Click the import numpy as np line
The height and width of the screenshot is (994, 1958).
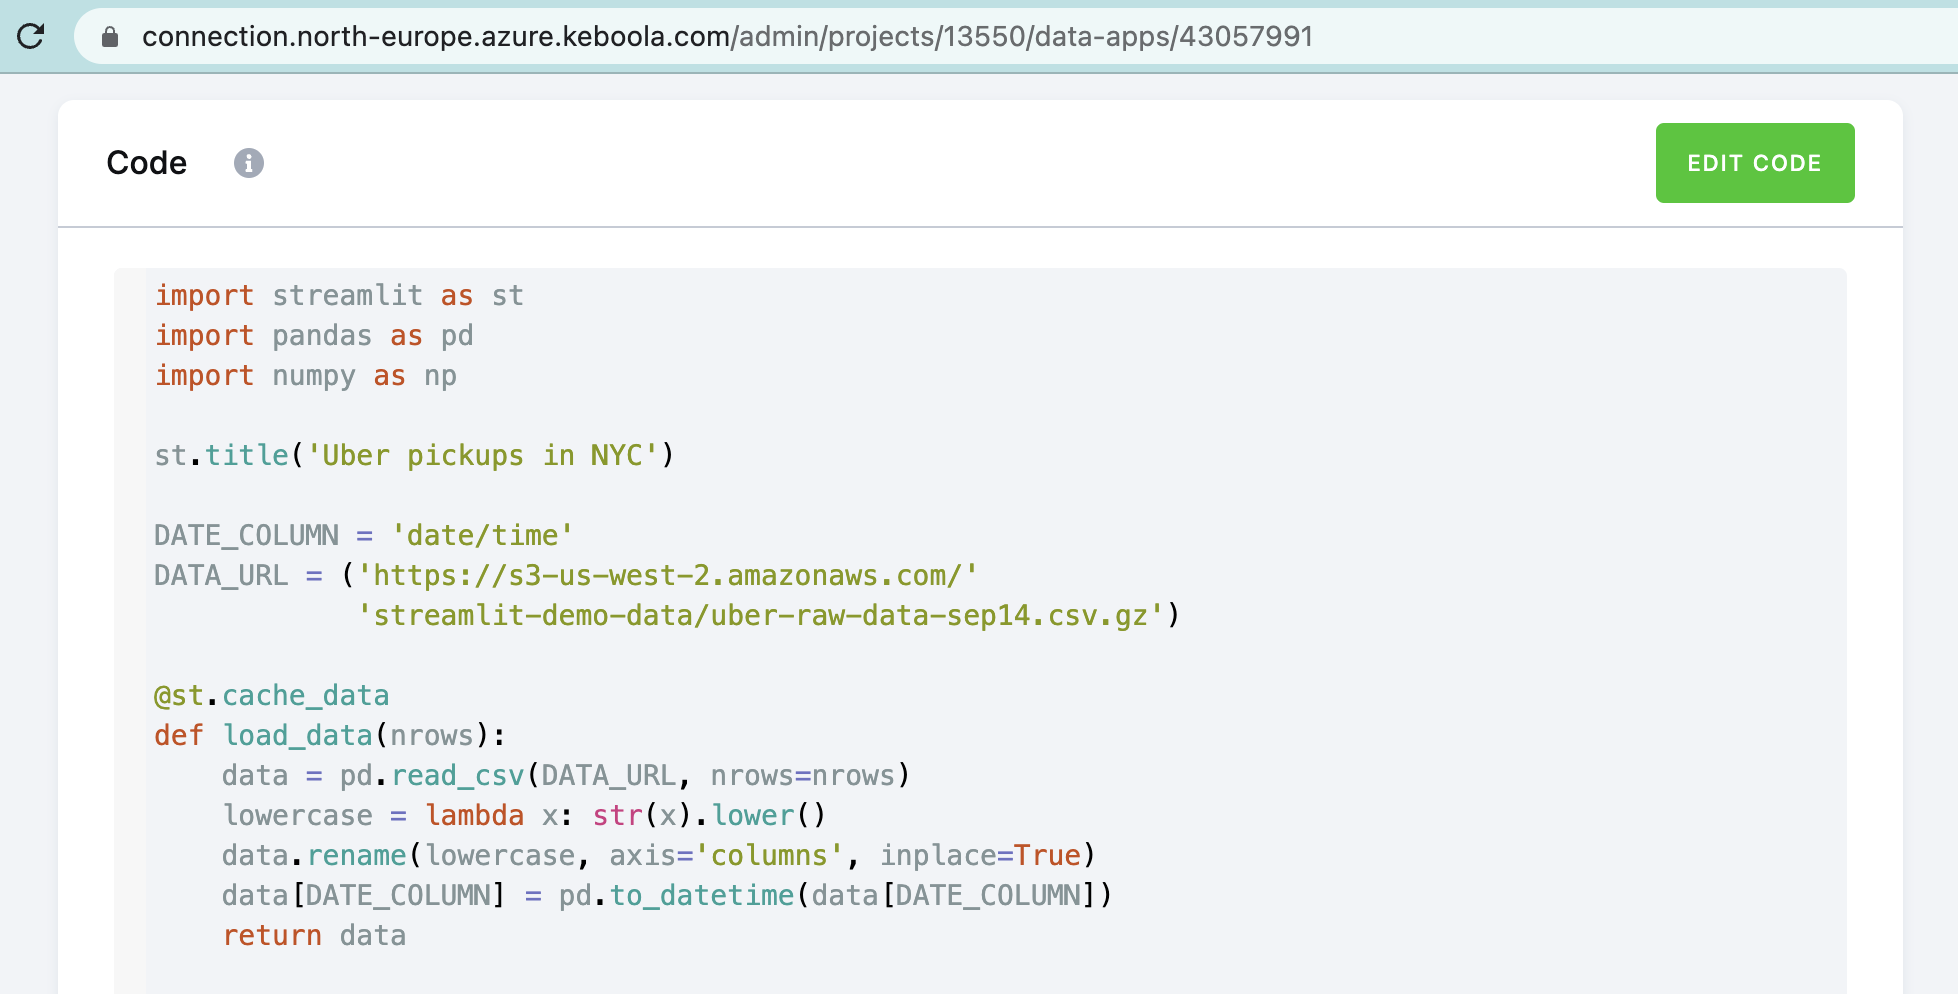(305, 375)
